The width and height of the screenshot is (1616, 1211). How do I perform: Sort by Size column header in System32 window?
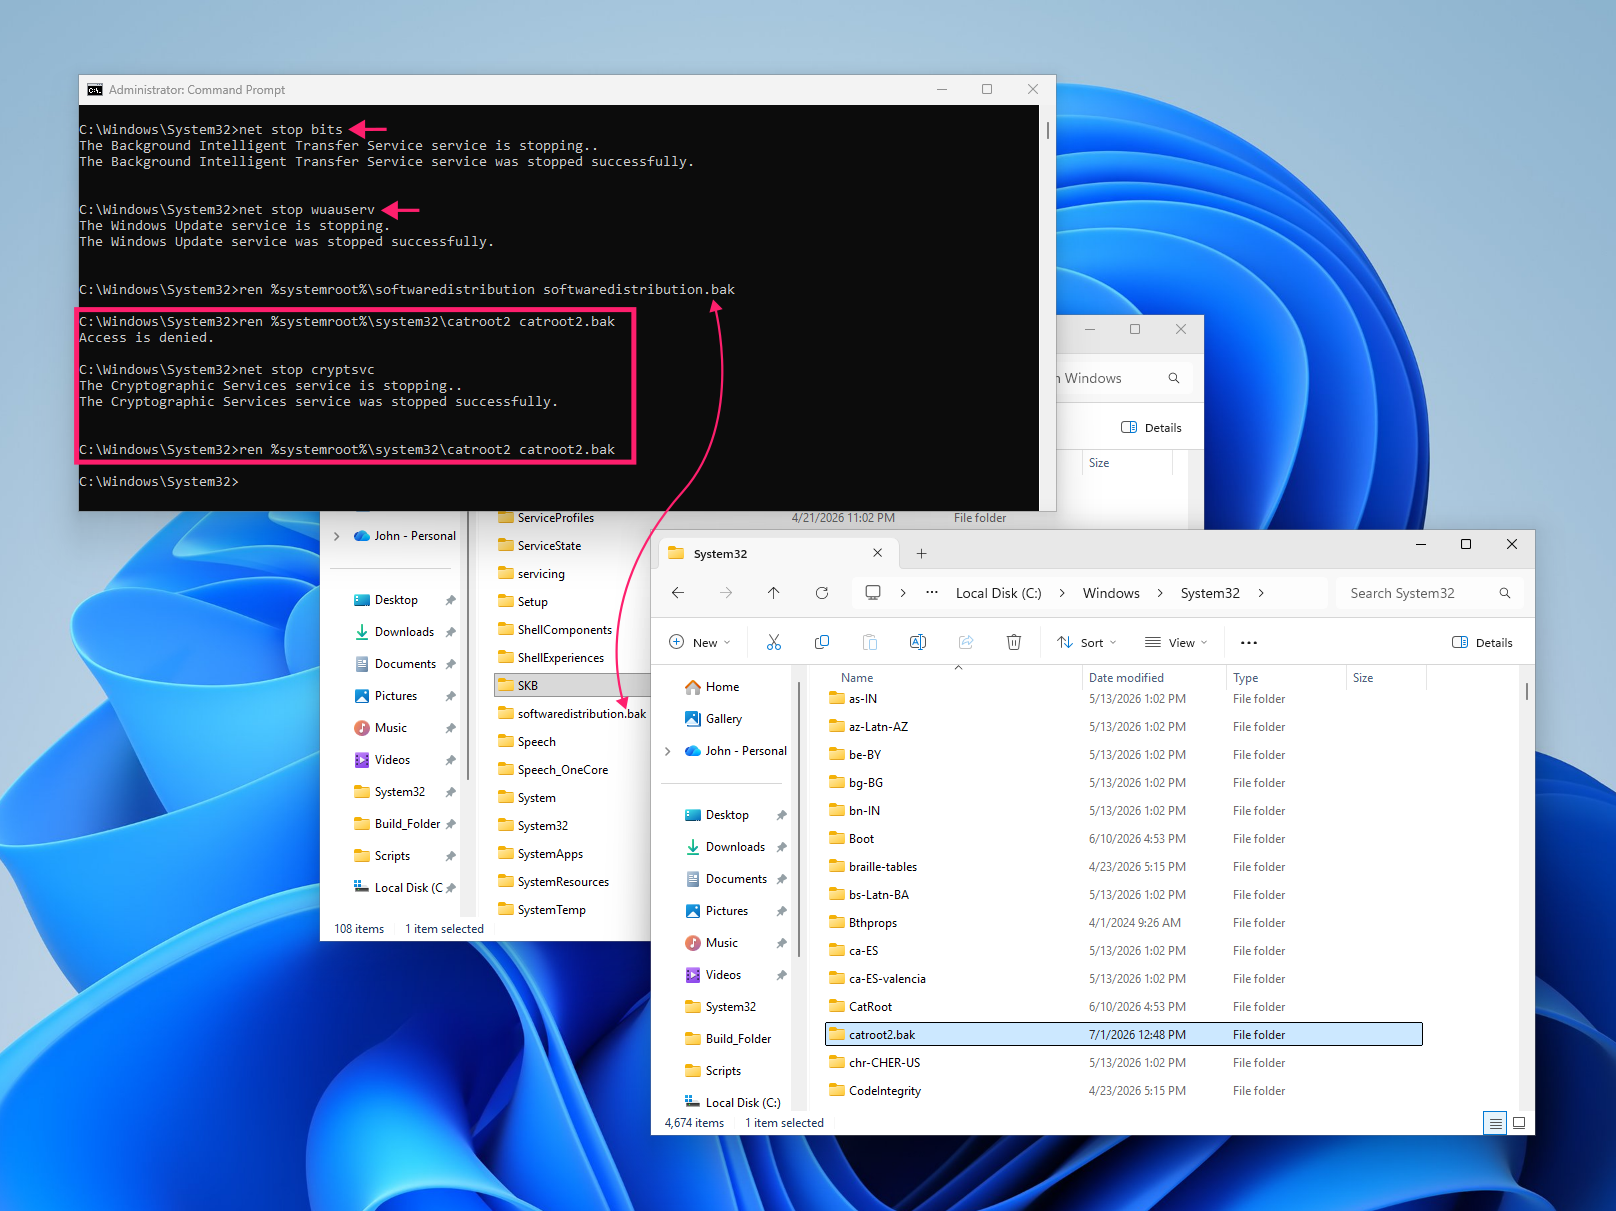click(x=1362, y=678)
